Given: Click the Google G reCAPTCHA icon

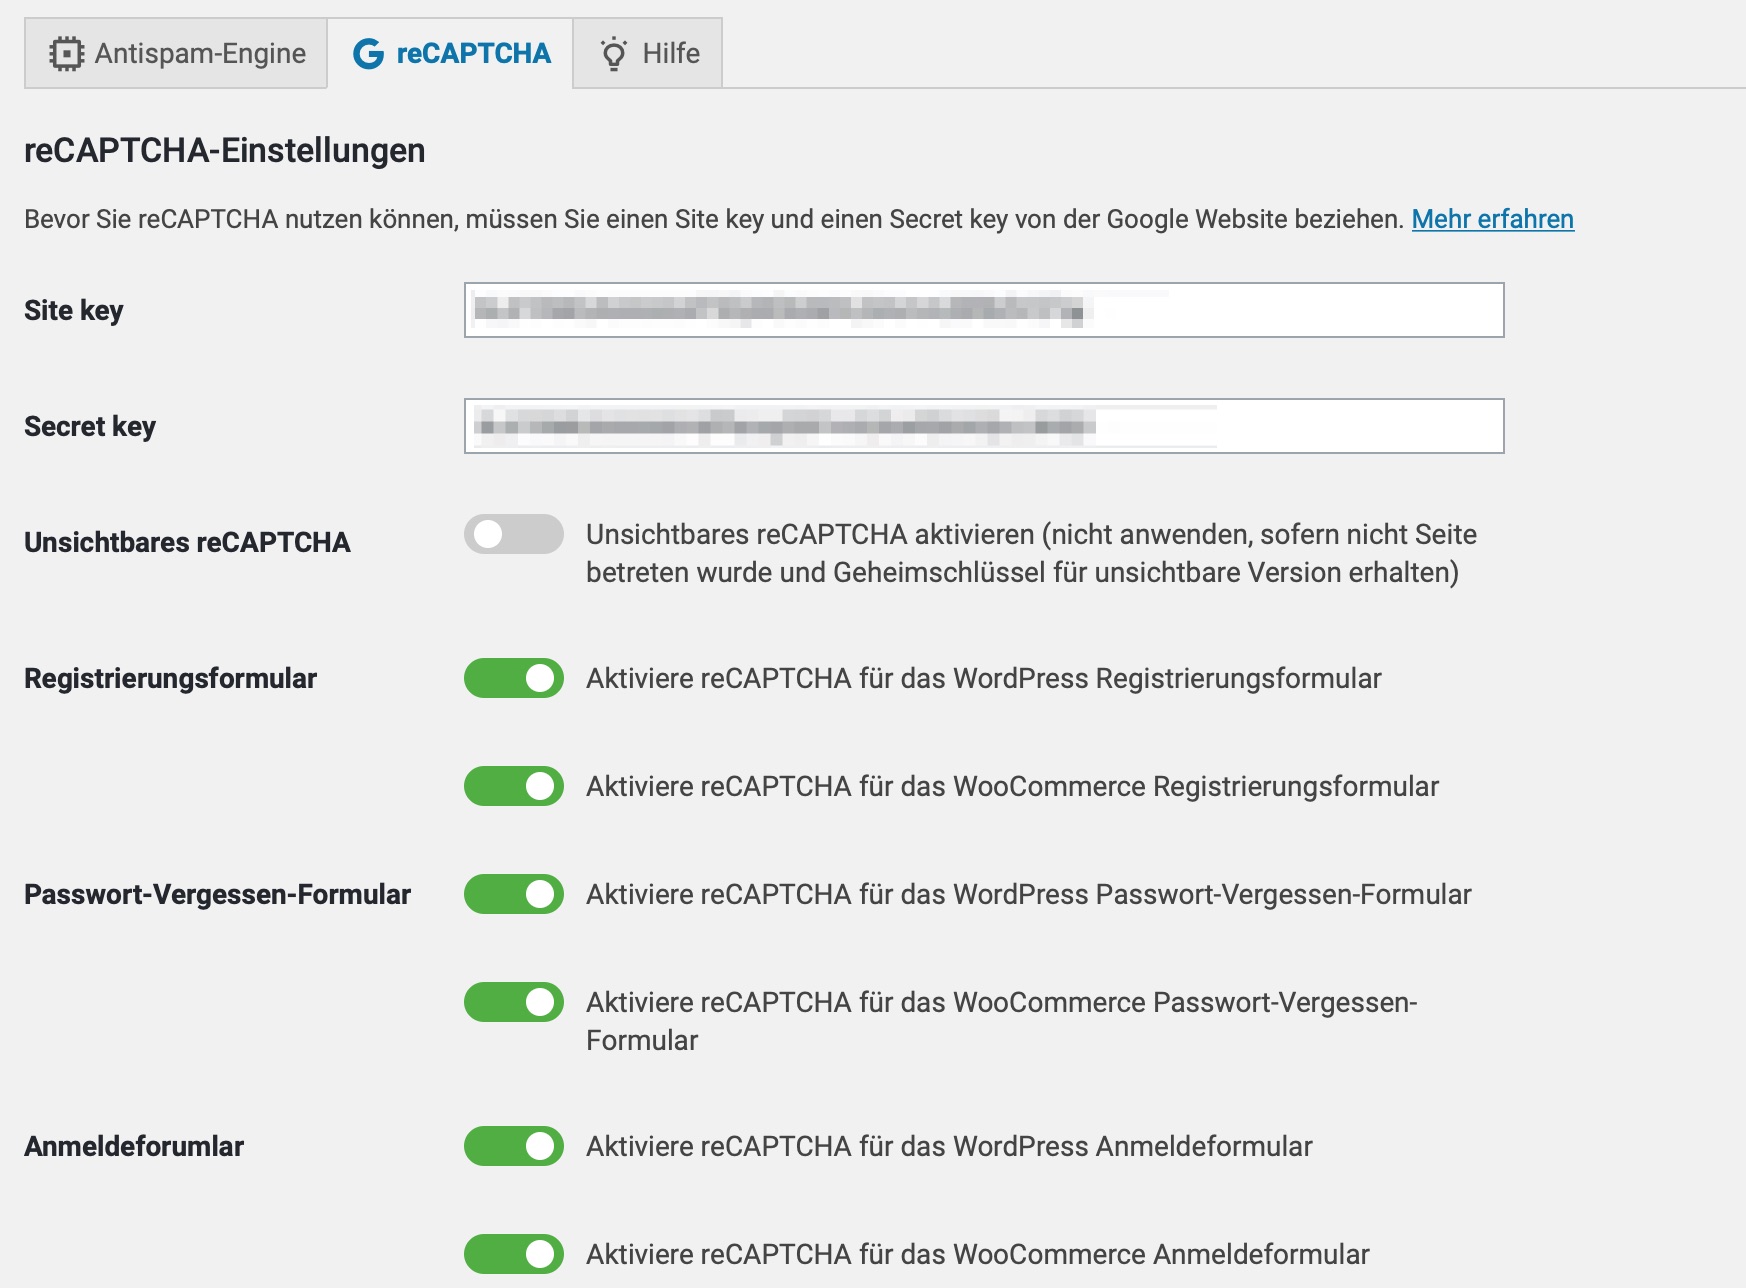Looking at the screenshot, I should pos(368,53).
